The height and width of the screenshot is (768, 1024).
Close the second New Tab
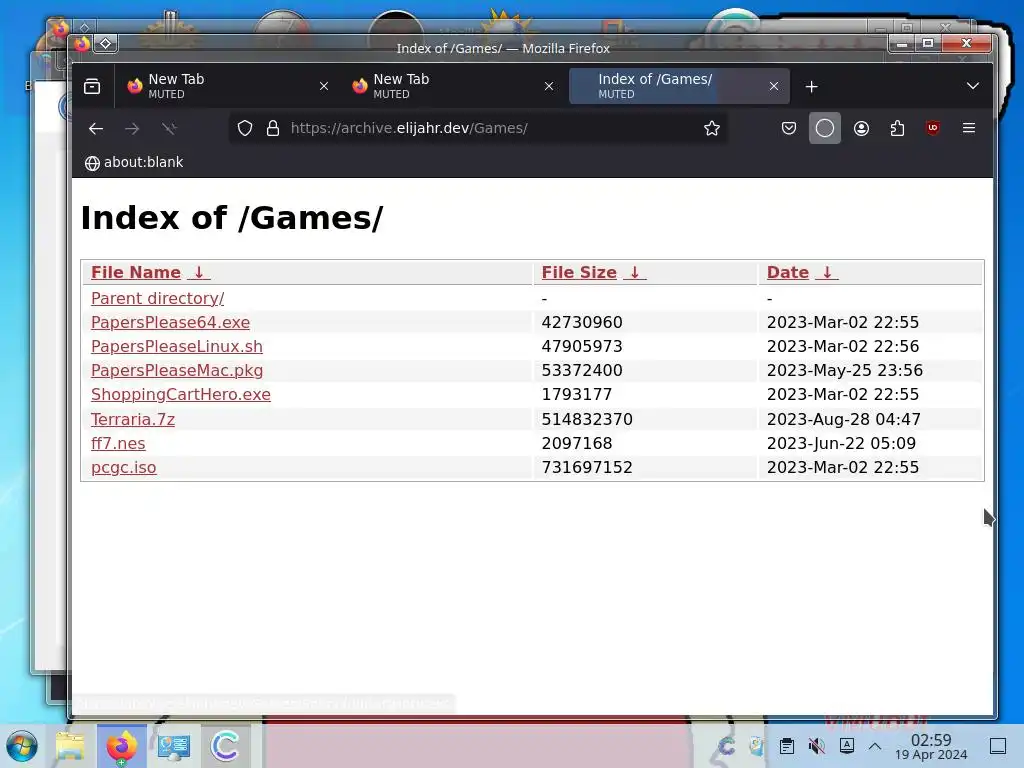549,86
